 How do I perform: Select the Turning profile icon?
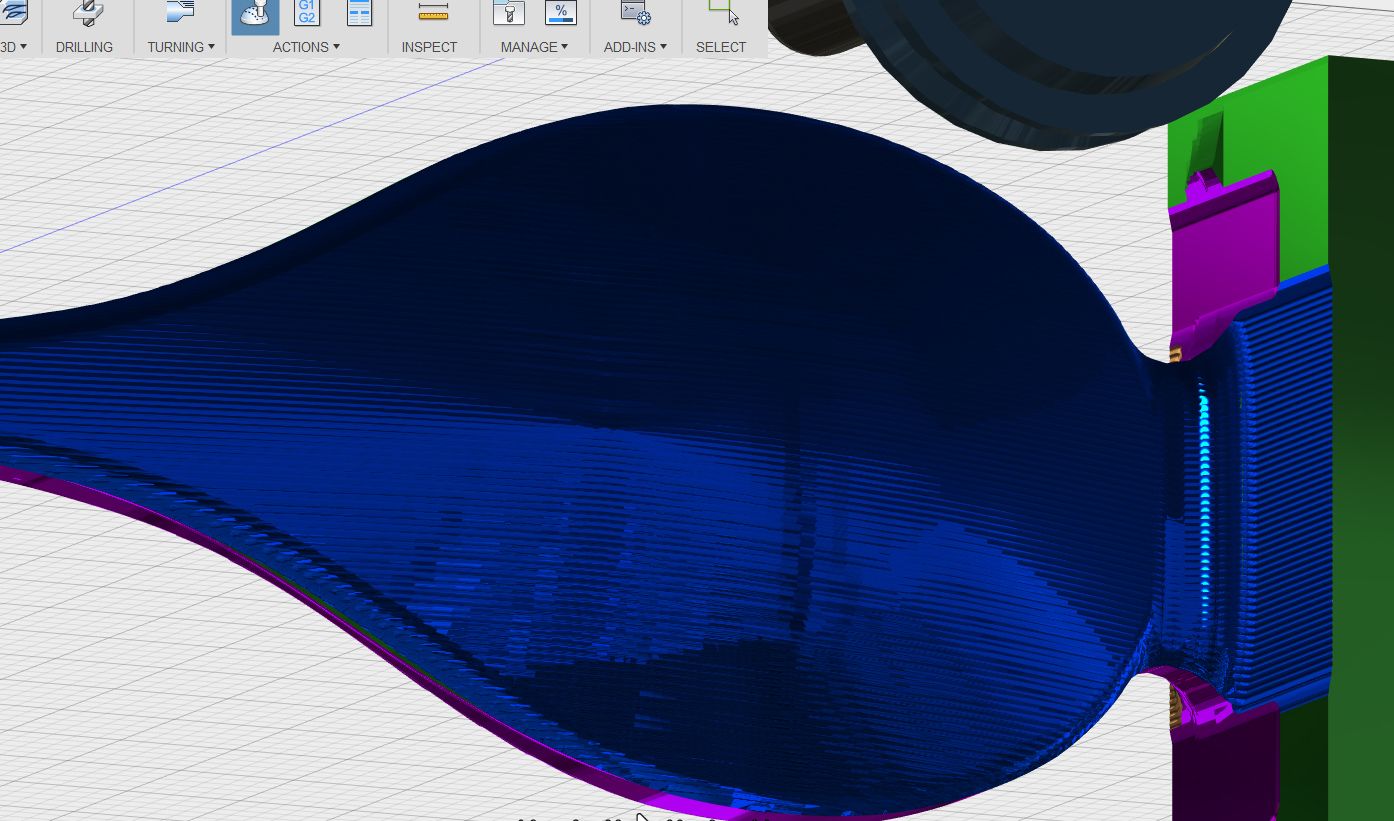coord(180,12)
